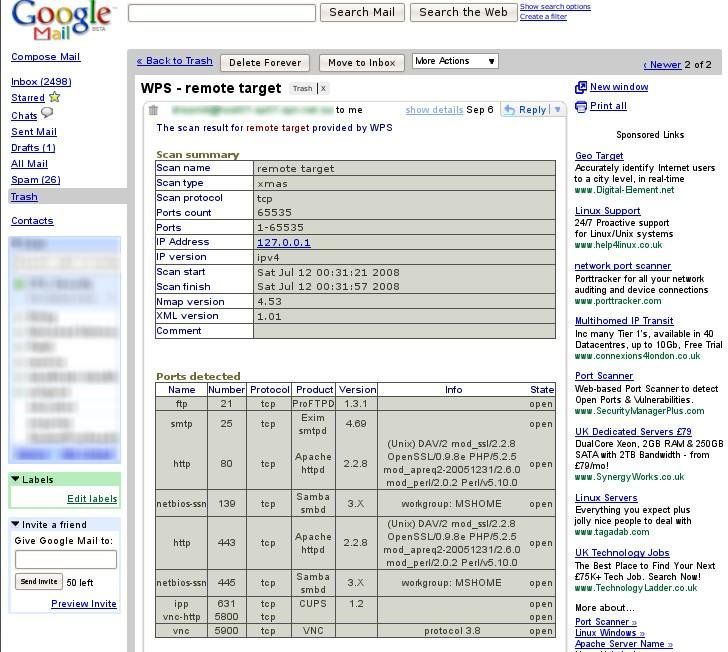Click the 'workgroup: MSHOME' info for port 139

451,504
